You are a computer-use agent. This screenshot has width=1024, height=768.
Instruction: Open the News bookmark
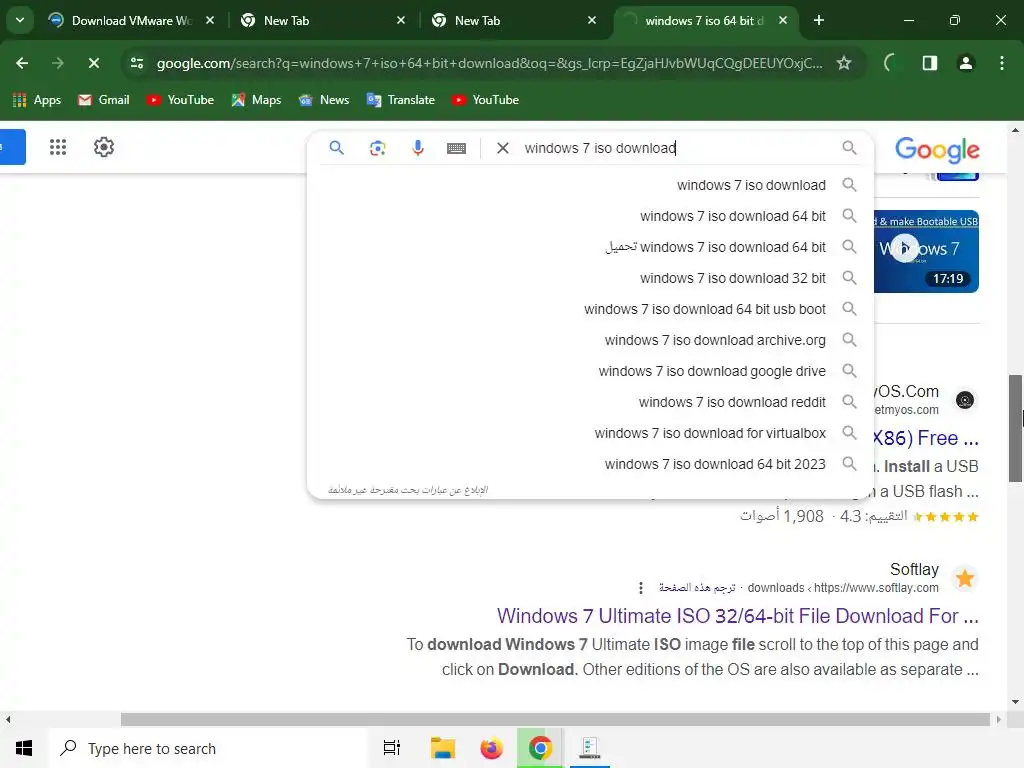[324, 100]
